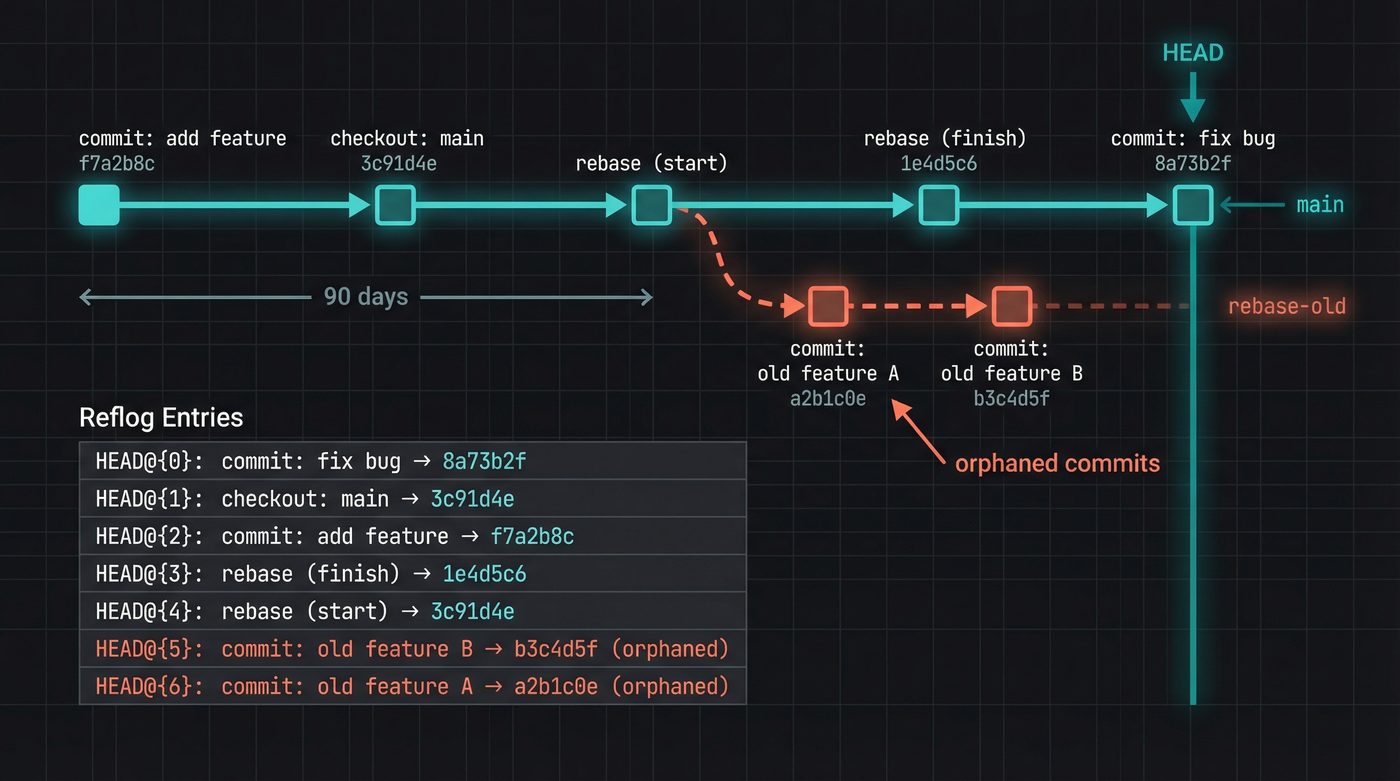Click the main branch label

(x=1319, y=204)
